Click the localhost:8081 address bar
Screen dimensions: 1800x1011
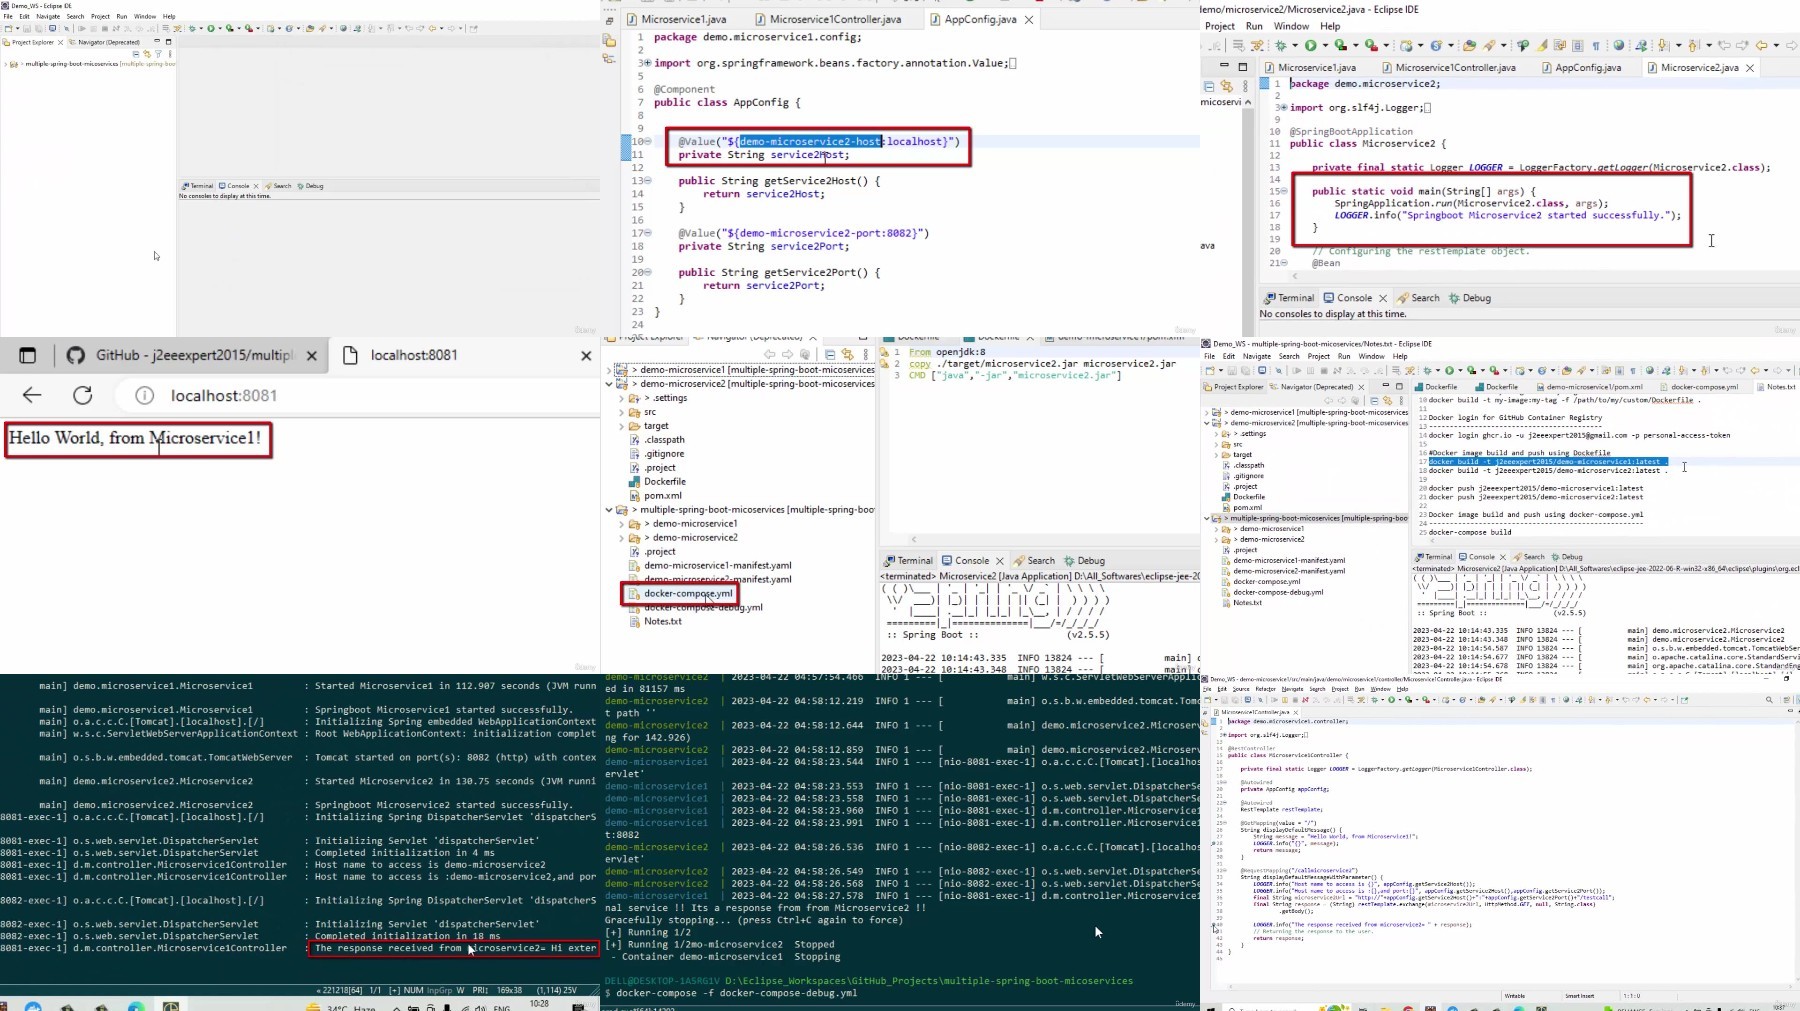[360, 395]
